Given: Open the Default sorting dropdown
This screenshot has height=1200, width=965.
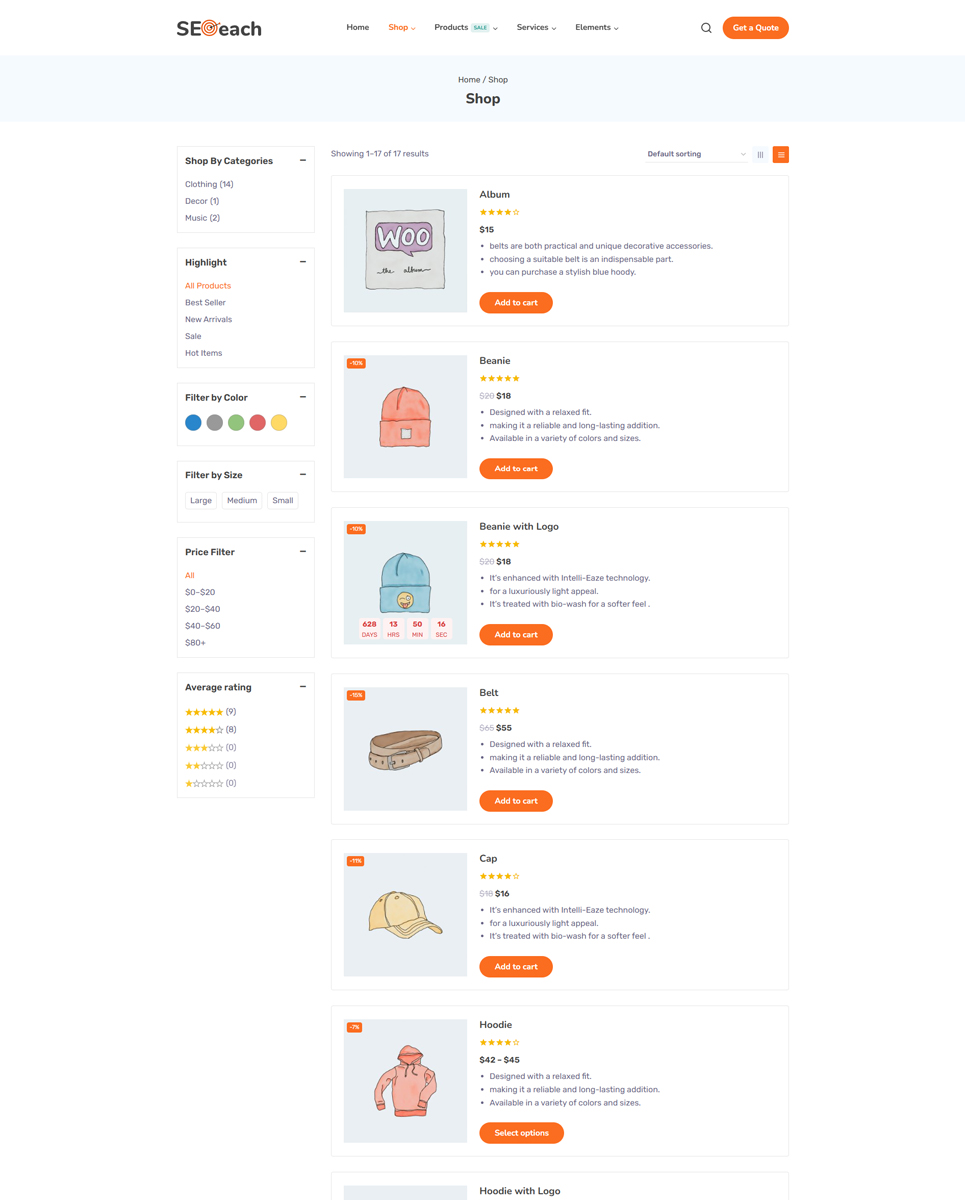Looking at the screenshot, I should (696, 154).
